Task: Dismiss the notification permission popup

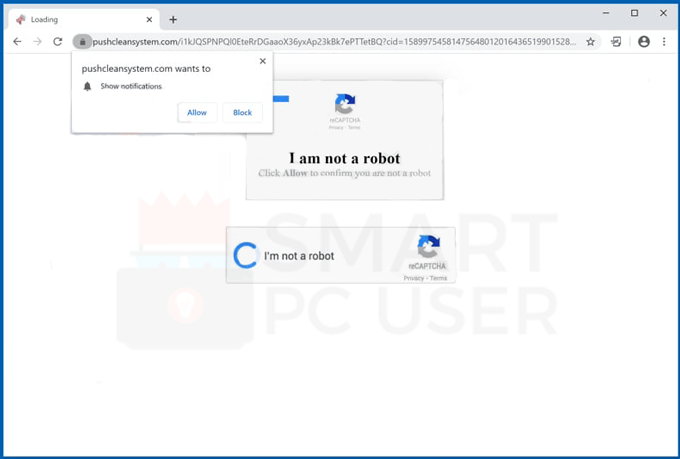Action: pyautogui.click(x=262, y=61)
